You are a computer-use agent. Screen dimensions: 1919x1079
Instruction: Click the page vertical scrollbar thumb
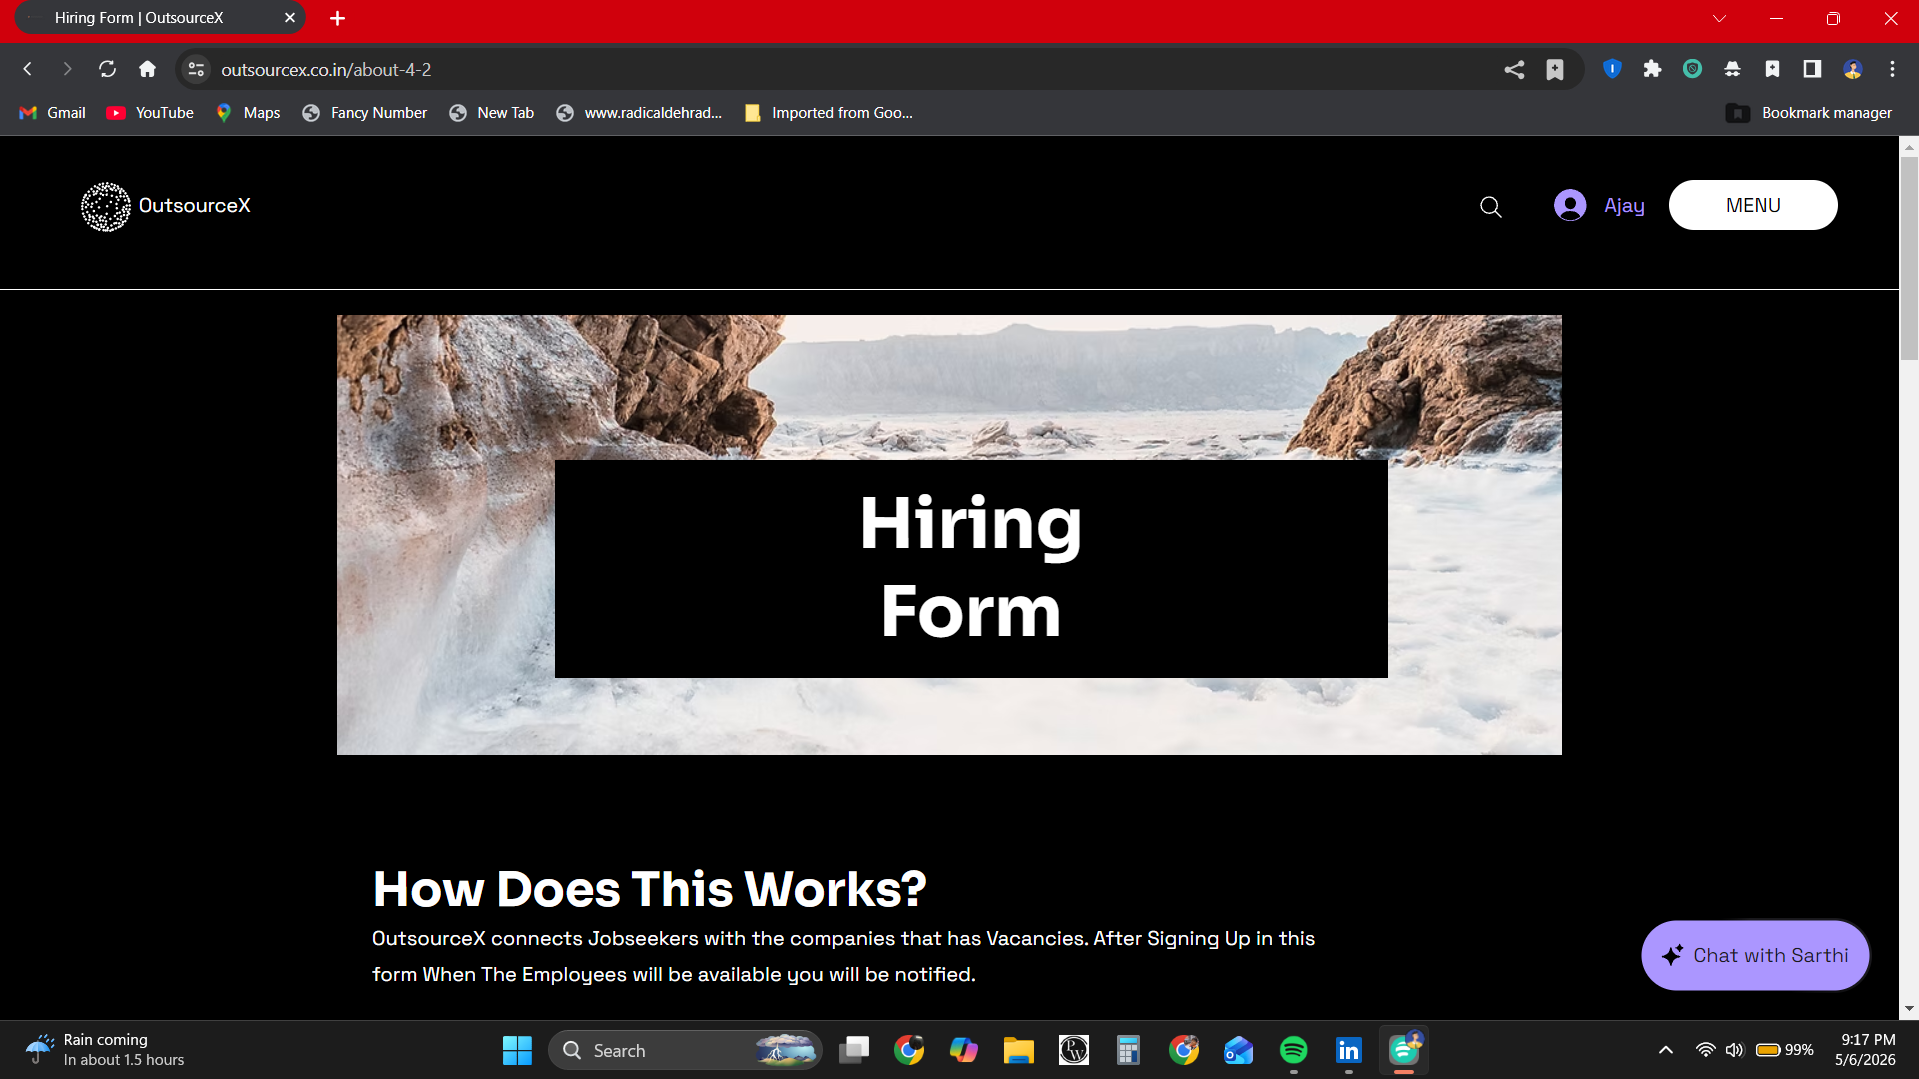tap(1909, 258)
